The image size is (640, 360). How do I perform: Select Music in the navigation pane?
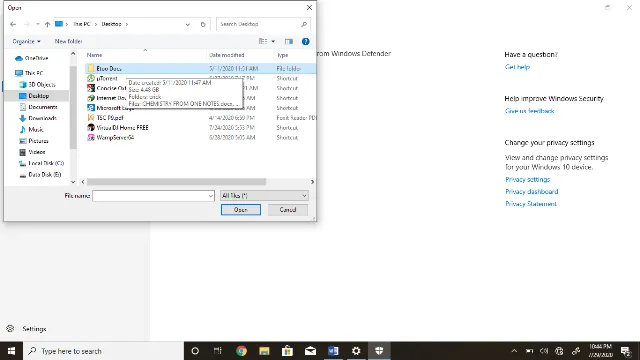coord(31,129)
